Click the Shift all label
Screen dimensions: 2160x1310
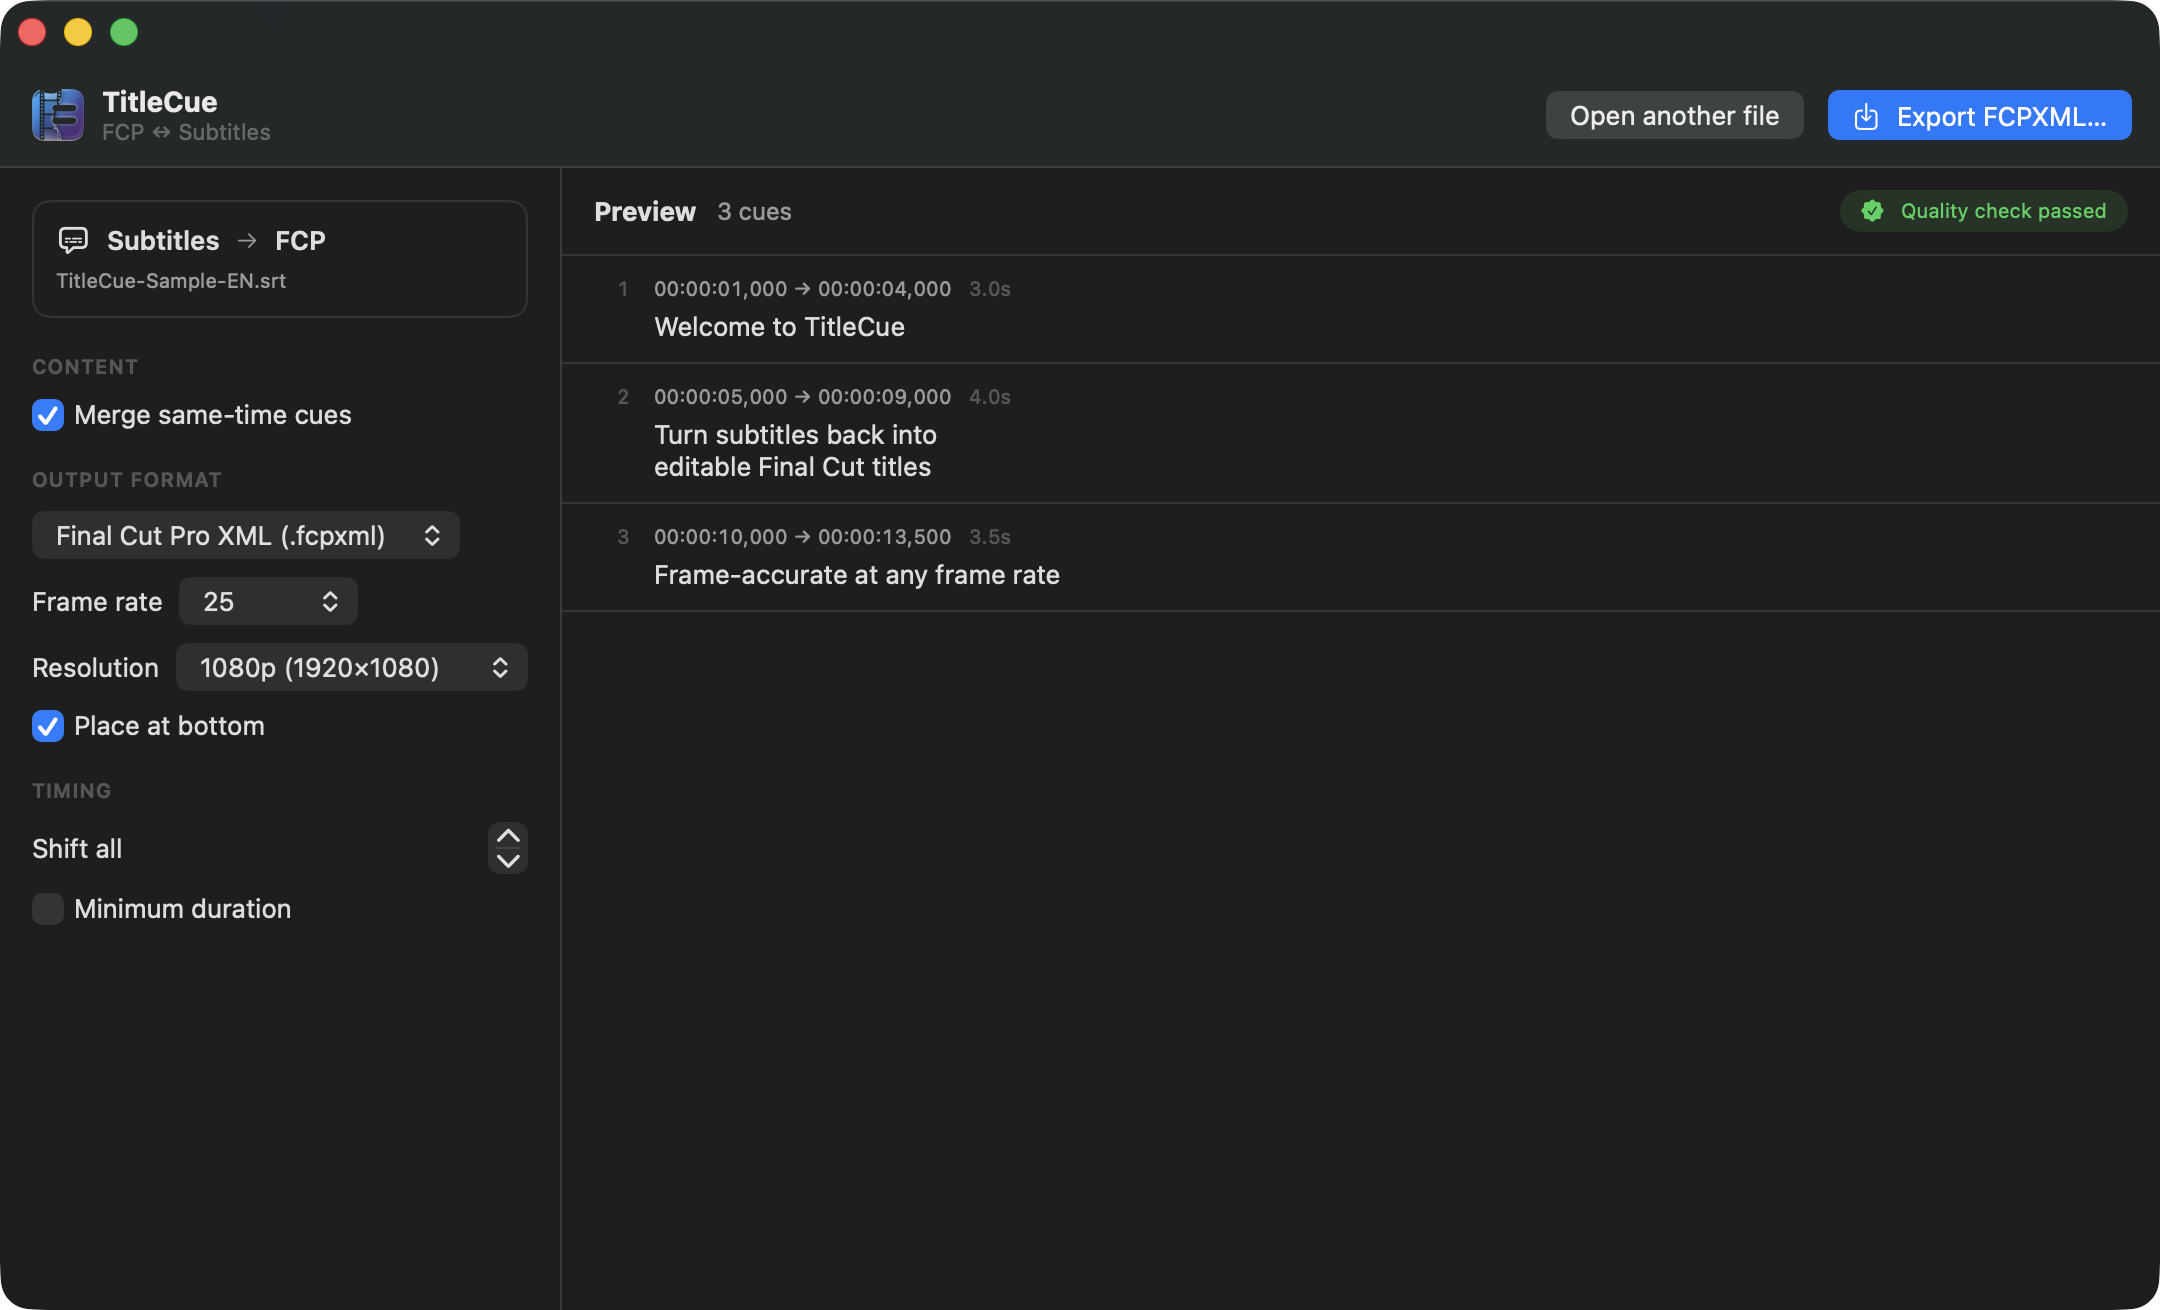click(77, 849)
